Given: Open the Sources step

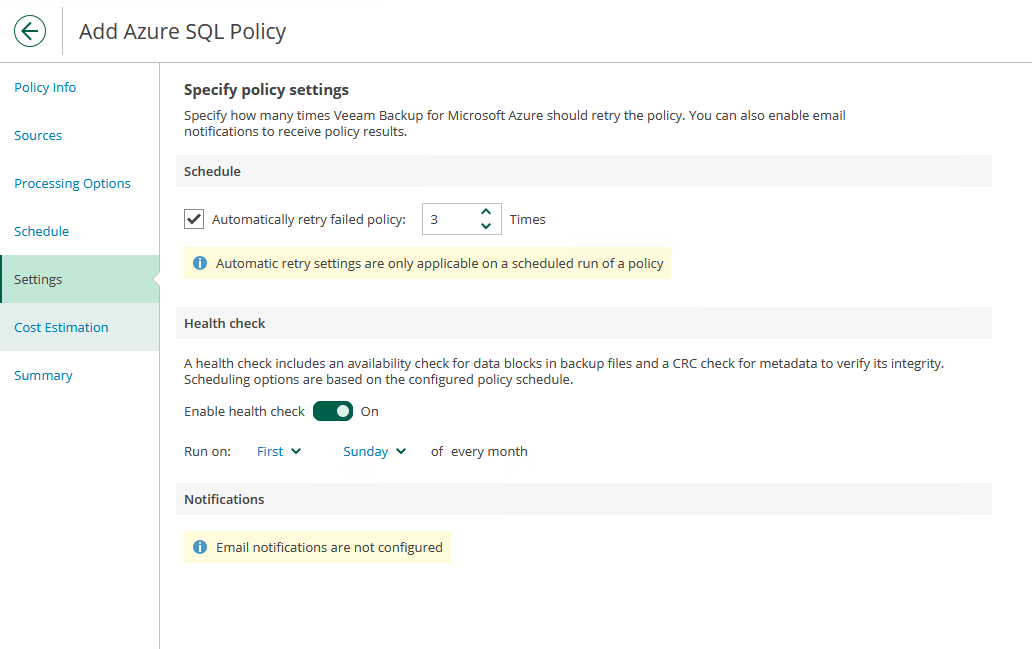Looking at the screenshot, I should 38,135.
